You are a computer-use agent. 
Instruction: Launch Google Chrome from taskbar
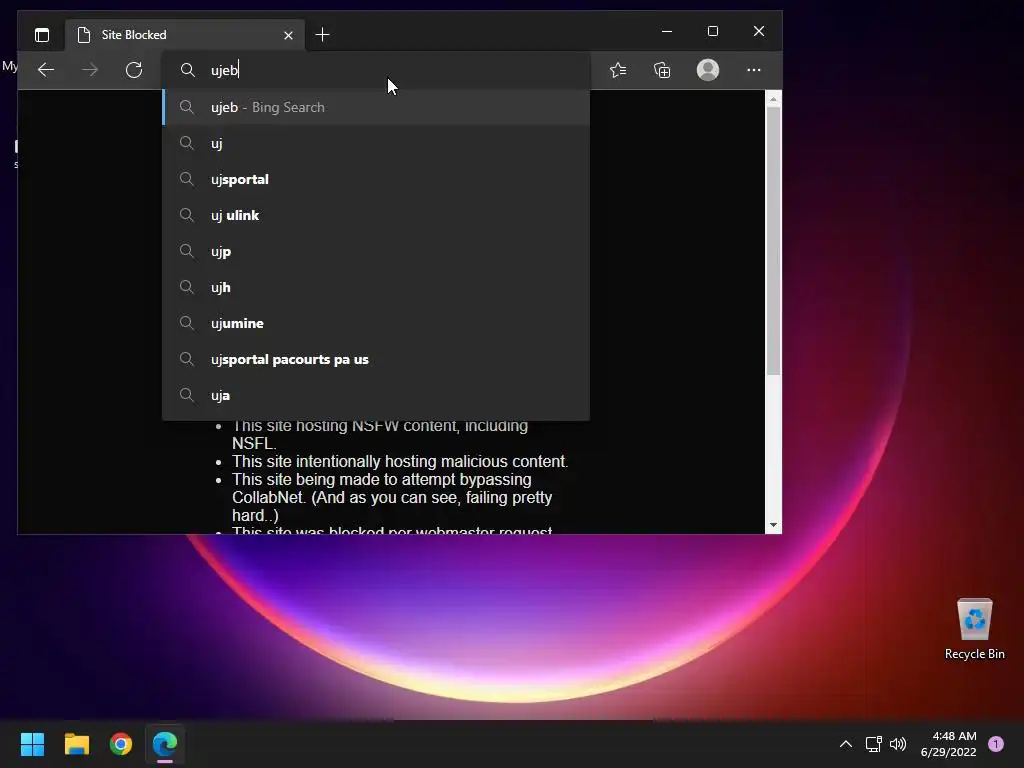click(121, 744)
